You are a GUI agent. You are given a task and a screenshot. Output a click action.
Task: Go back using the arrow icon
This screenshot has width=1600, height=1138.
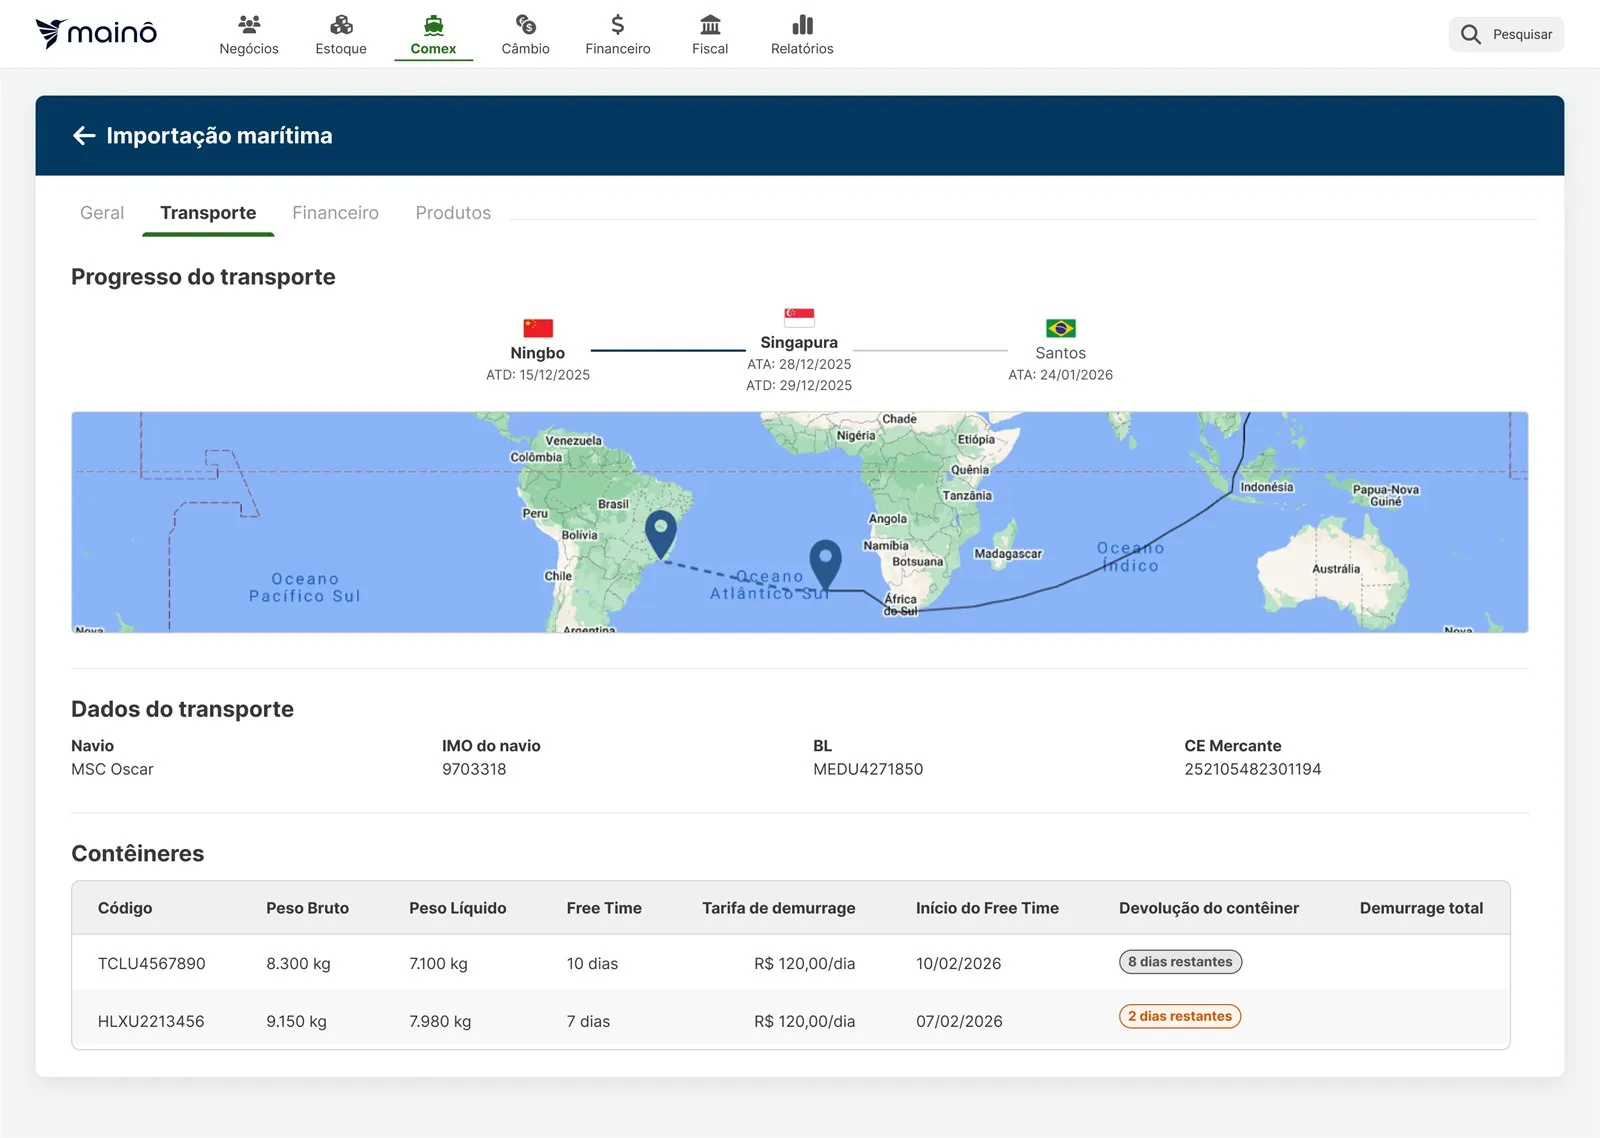(x=84, y=135)
